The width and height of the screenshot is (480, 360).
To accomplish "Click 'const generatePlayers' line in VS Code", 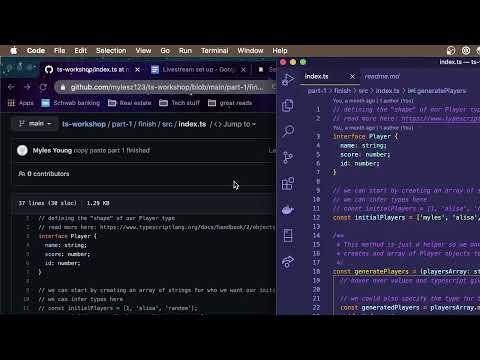I will tap(406, 271).
